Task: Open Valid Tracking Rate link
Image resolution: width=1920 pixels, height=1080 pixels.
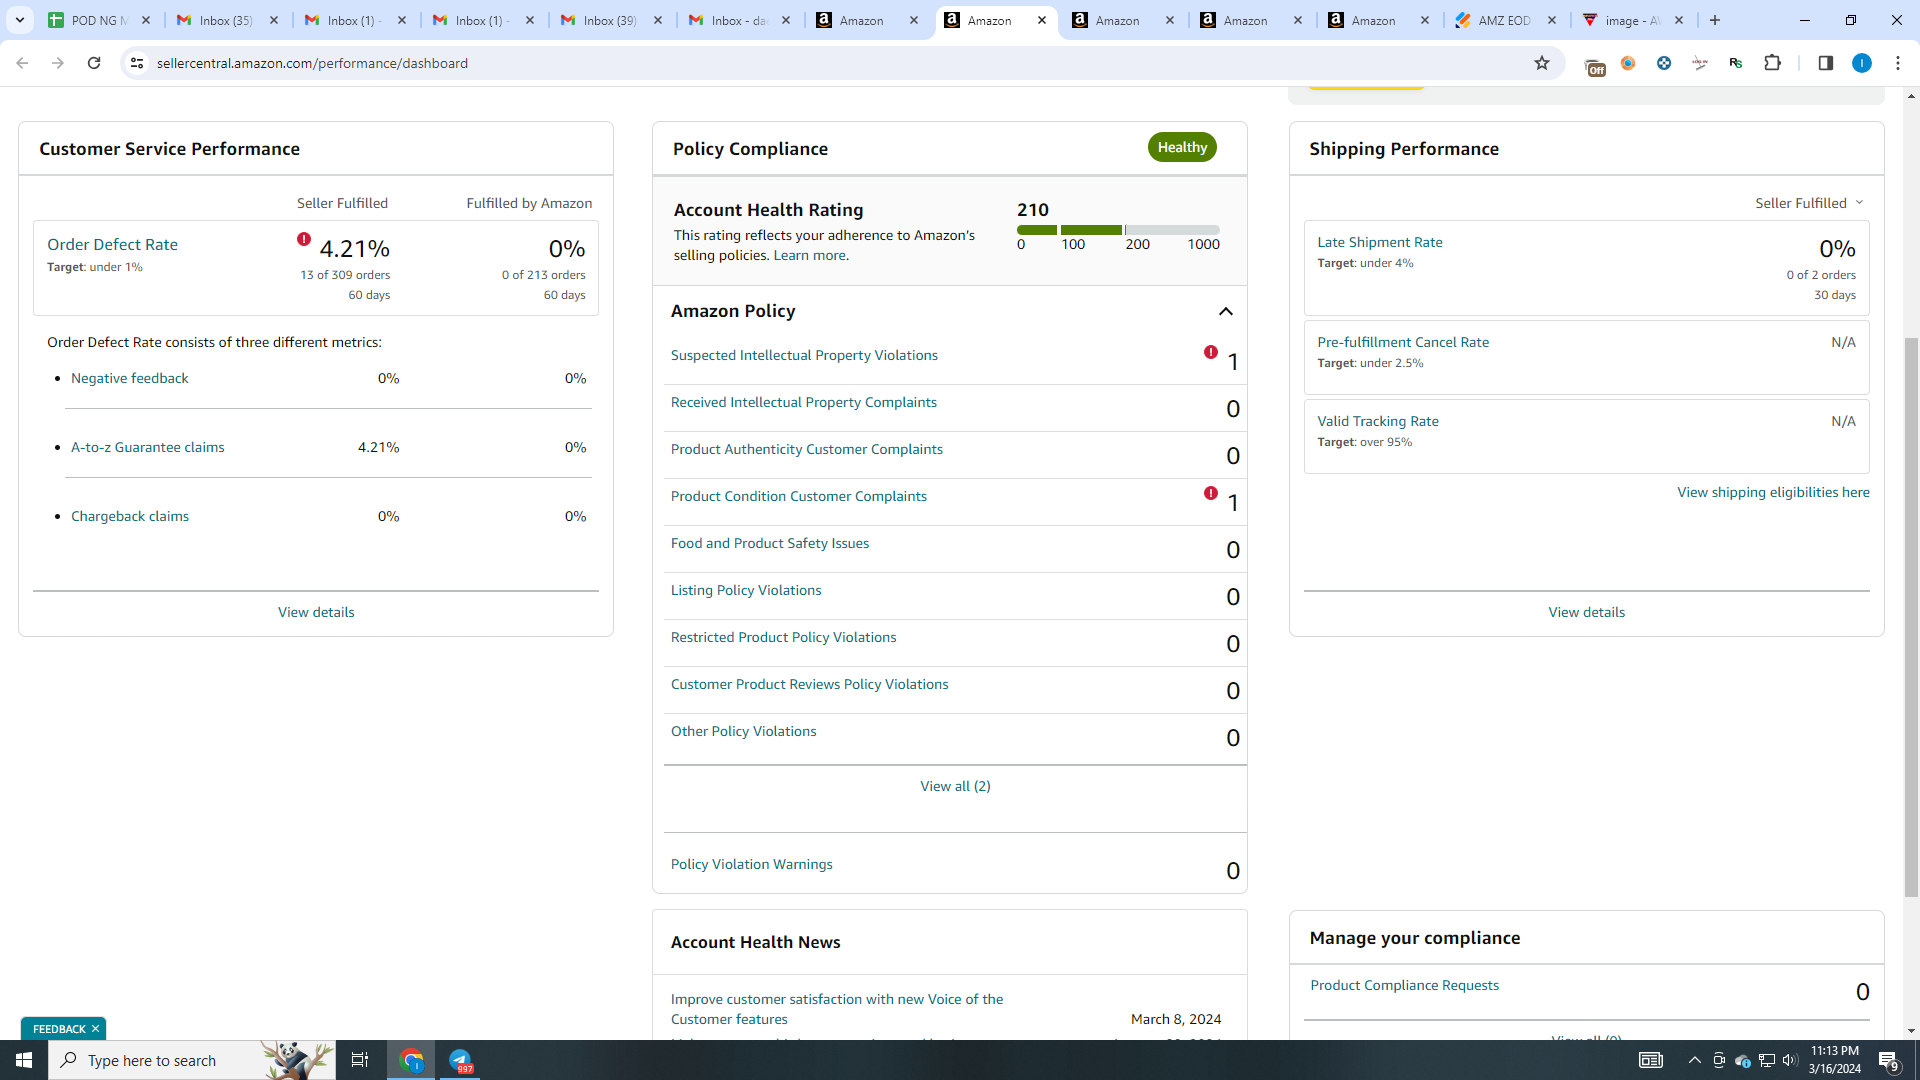Action: 1378,421
